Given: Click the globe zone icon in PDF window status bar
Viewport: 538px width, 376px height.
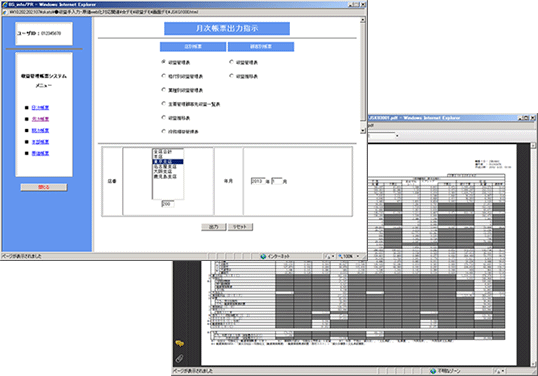Looking at the screenshot, I should point(433,371).
